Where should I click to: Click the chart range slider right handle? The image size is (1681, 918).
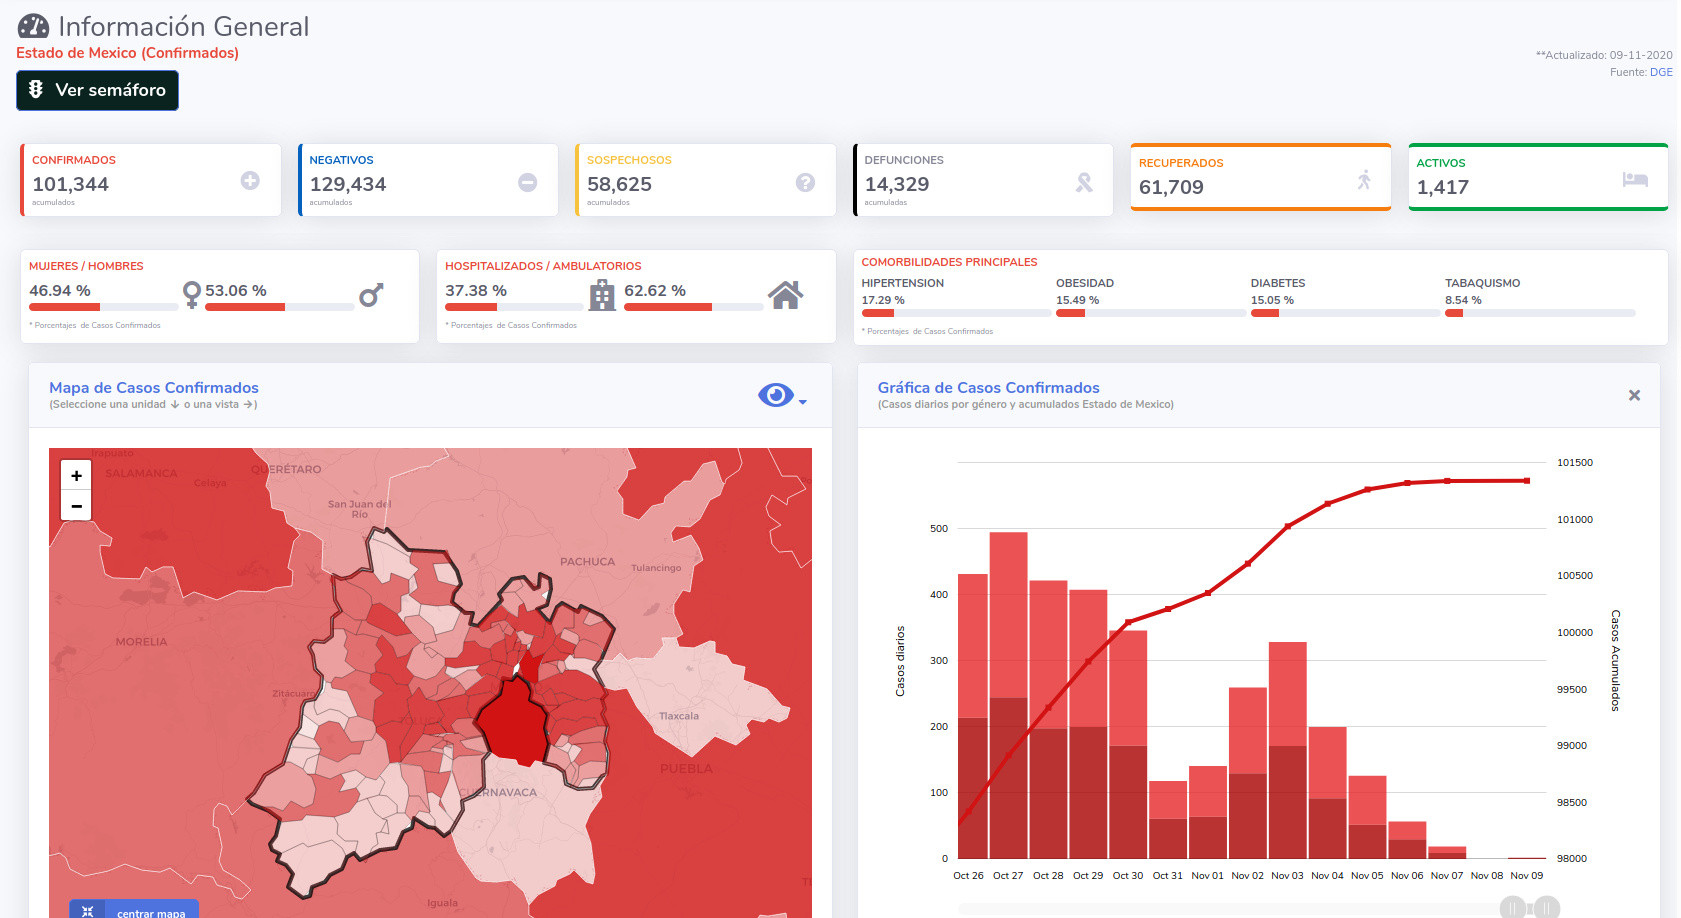(x=1546, y=908)
